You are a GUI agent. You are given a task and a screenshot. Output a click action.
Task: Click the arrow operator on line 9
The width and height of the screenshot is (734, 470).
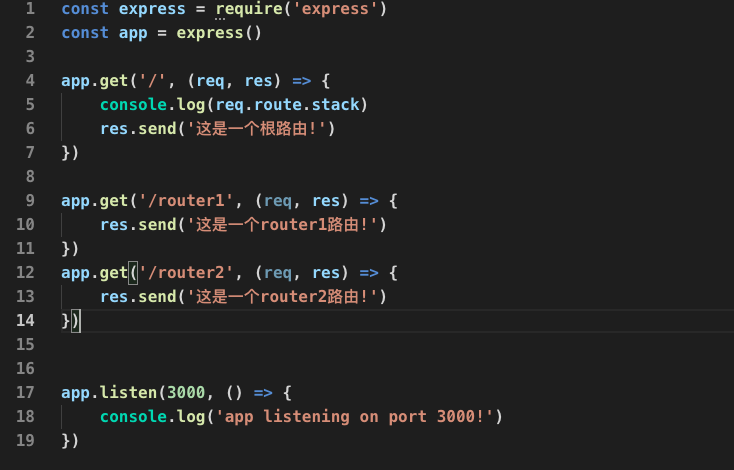[x=369, y=201]
